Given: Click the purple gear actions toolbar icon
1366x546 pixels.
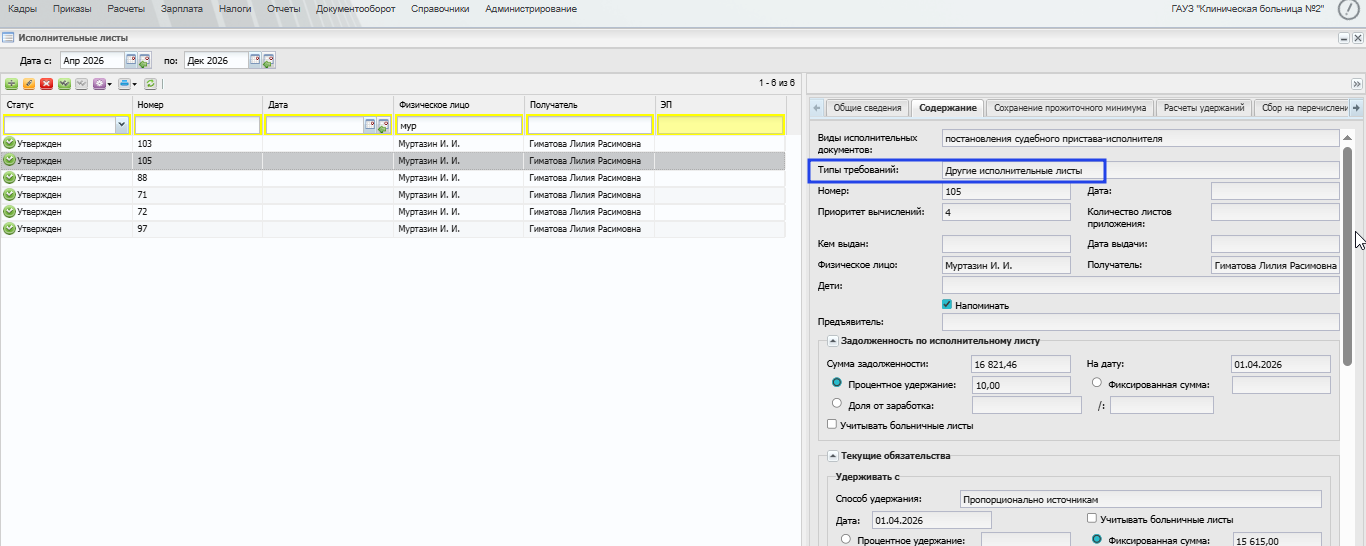Looking at the screenshot, I should pos(99,84).
